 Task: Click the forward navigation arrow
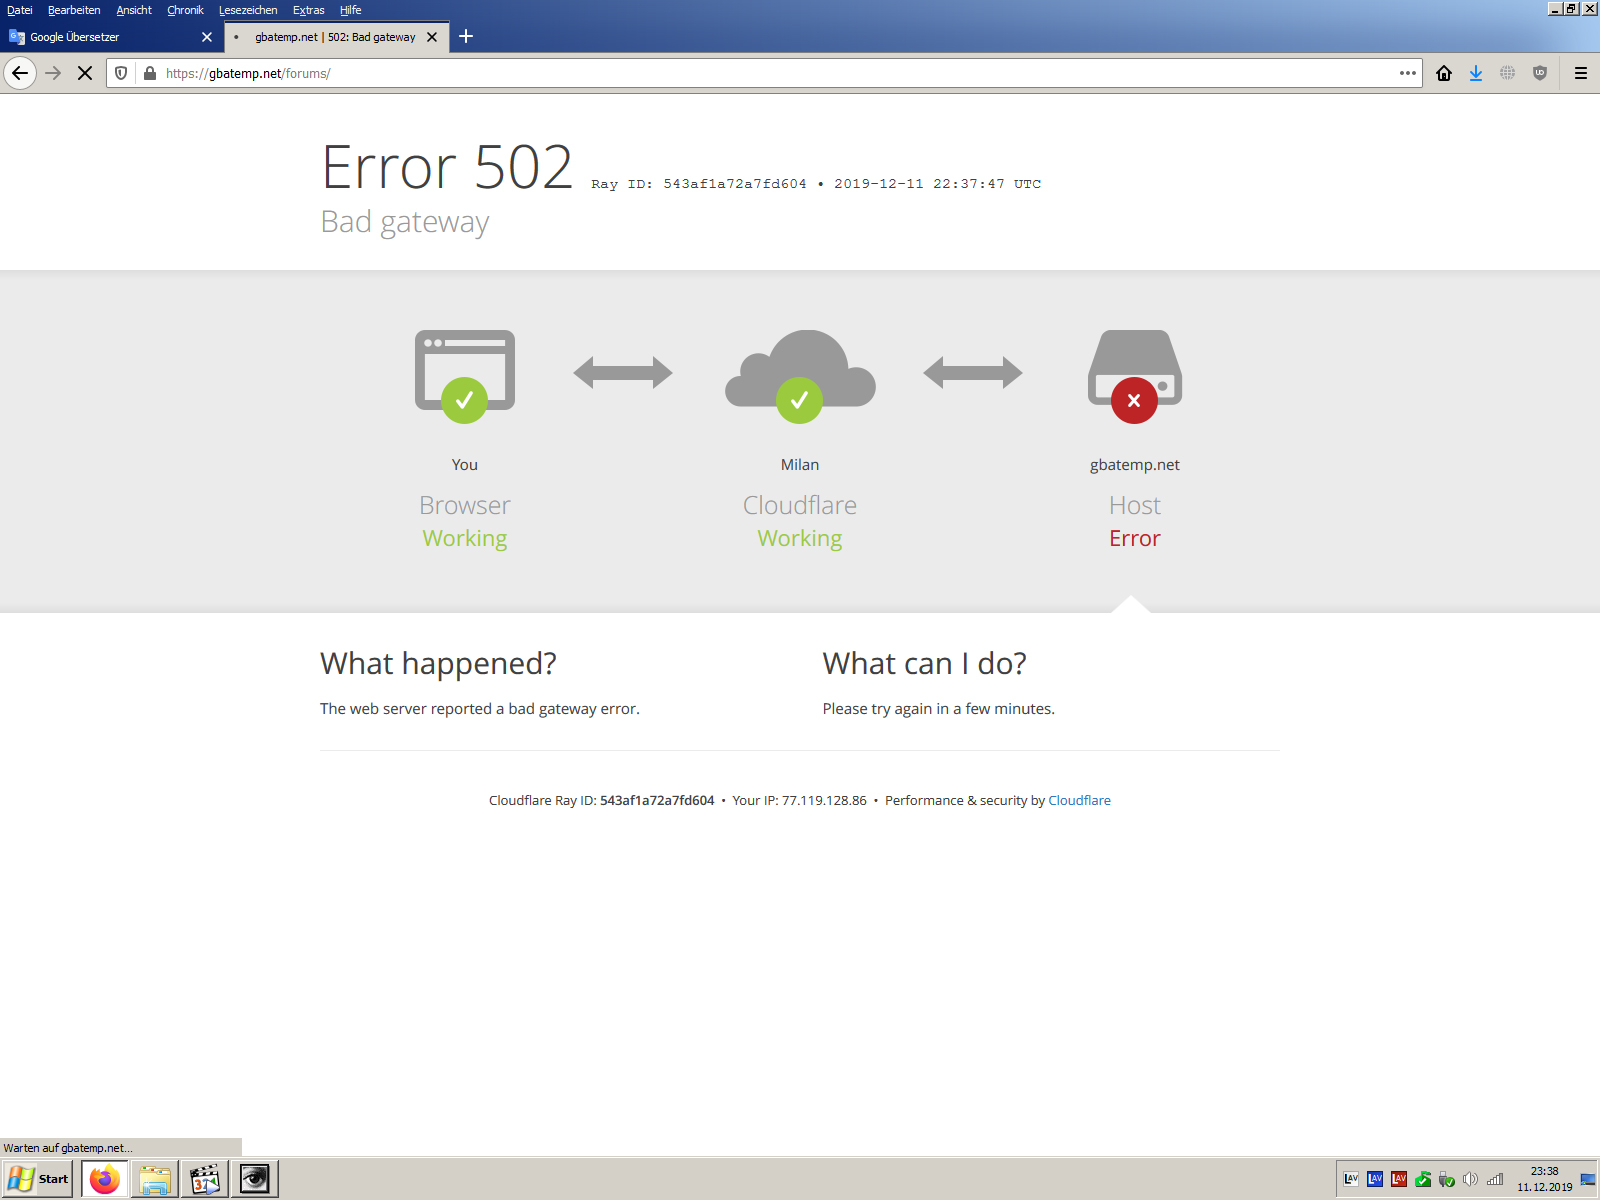point(53,73)
